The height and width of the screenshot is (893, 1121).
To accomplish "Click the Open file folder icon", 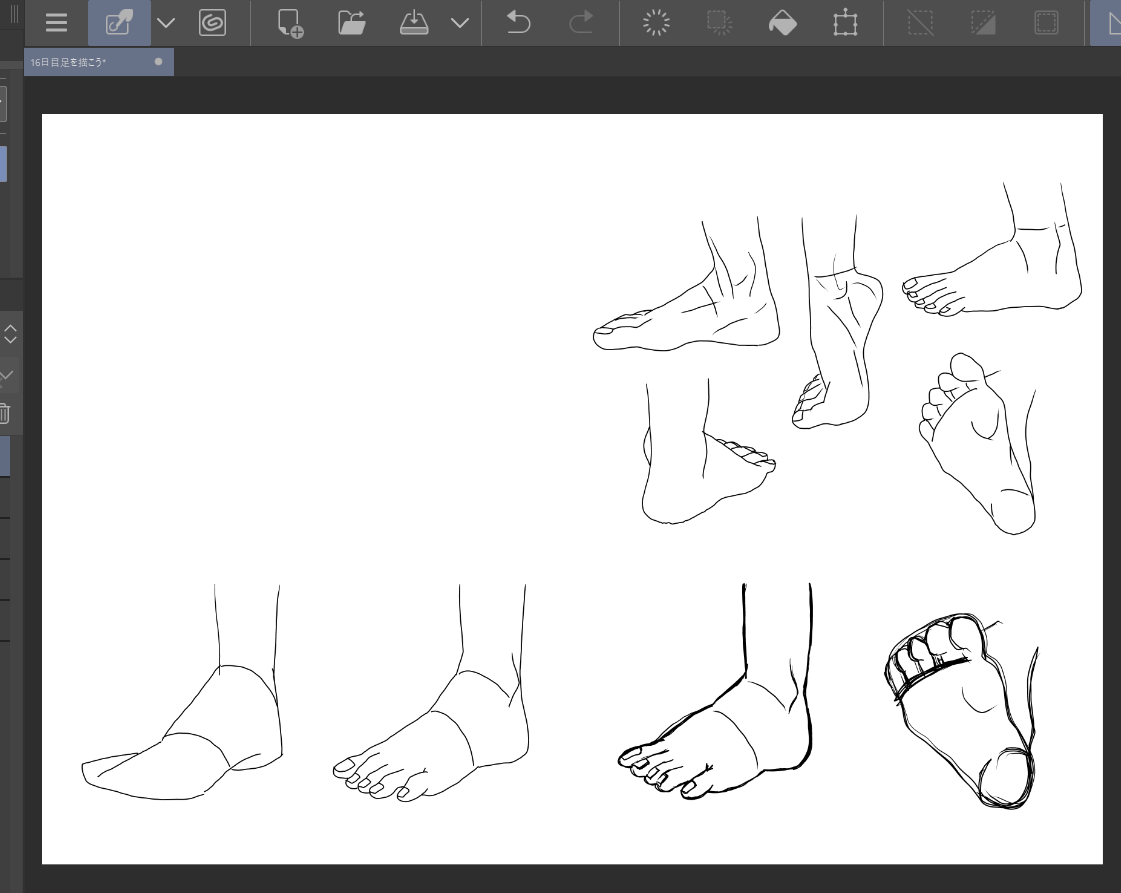I will (351, 23).
